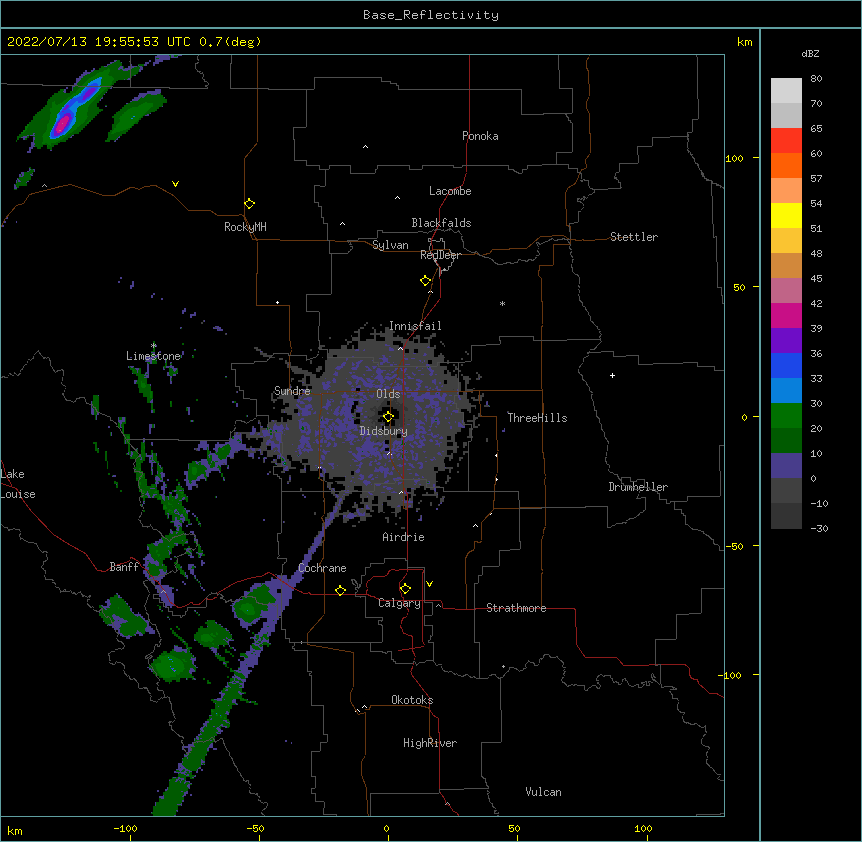The width and height of the screenshot is (862, 842).
Task: Click the Airdrie town label
Action: tap(403, 537)
